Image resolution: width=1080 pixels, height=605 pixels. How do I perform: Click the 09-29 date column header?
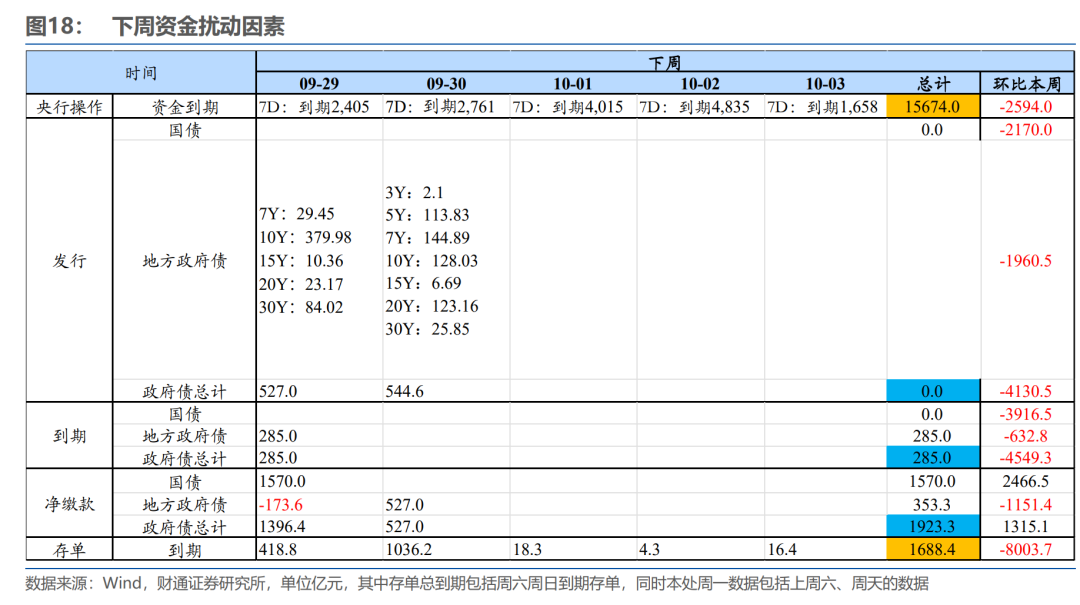click(x=319, y=84)
